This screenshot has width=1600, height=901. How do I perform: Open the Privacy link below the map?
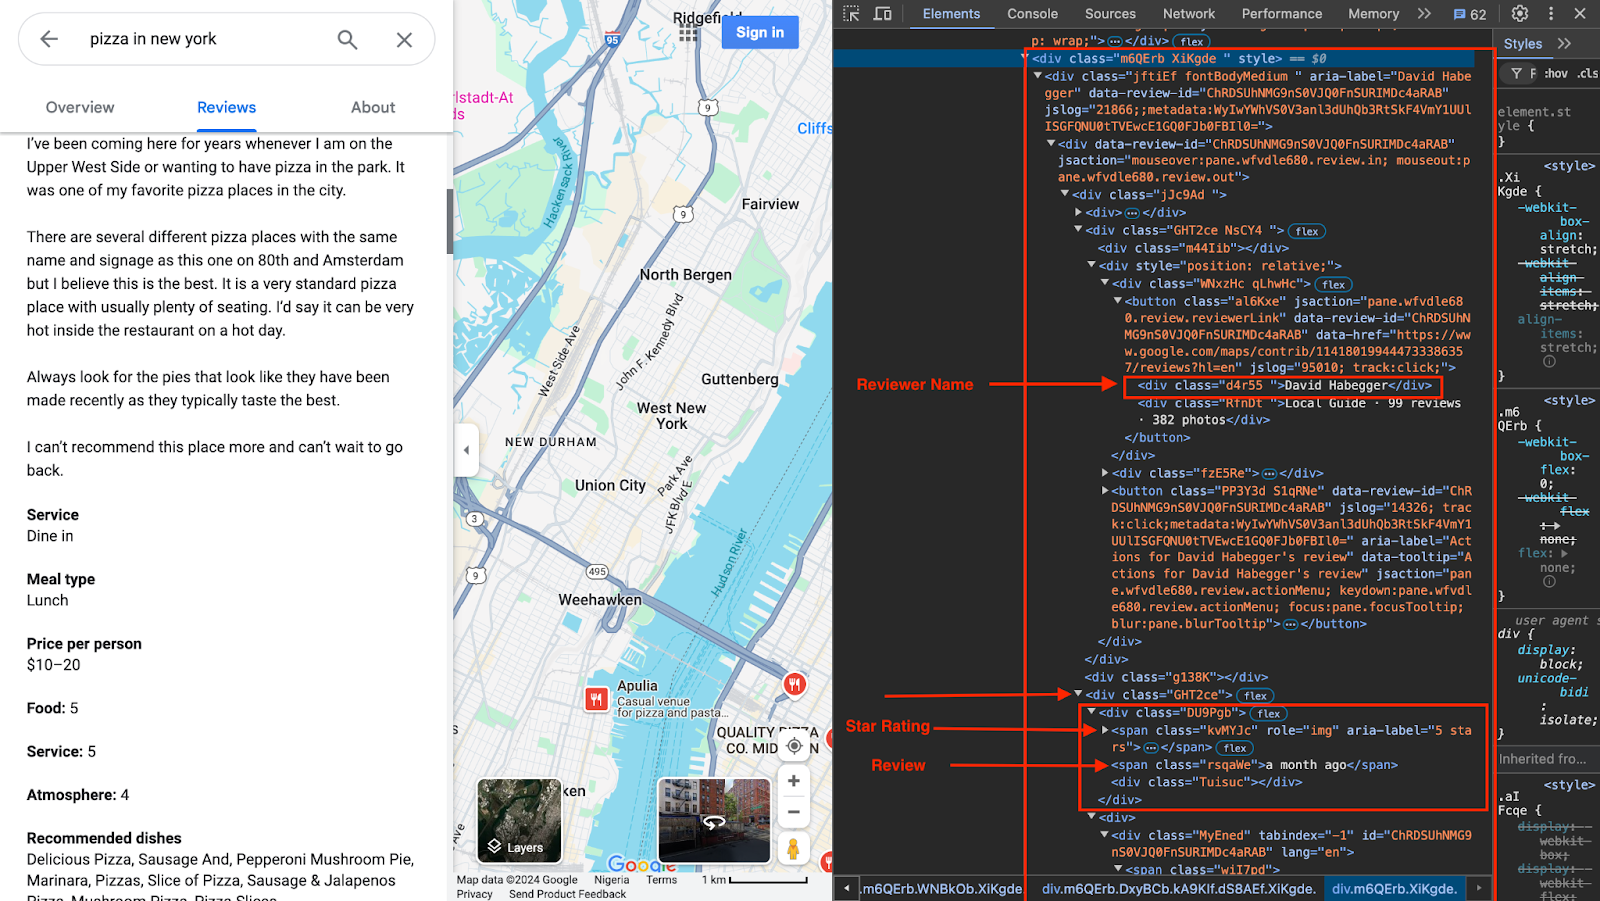click(x=475, y=894)
